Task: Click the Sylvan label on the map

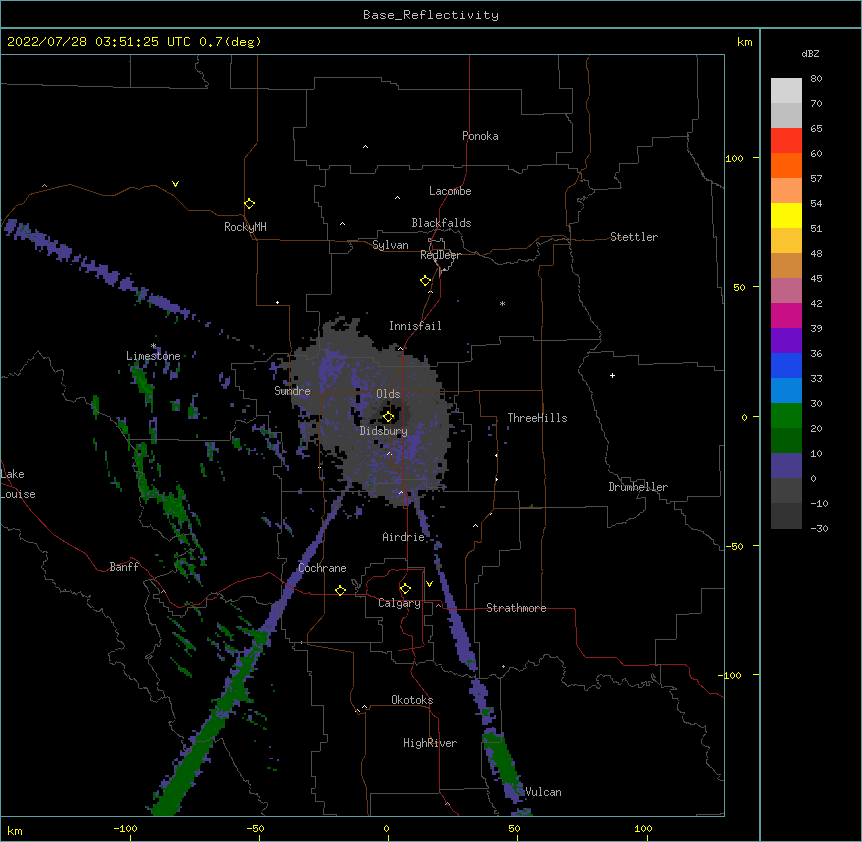Action: click(390, 245)
